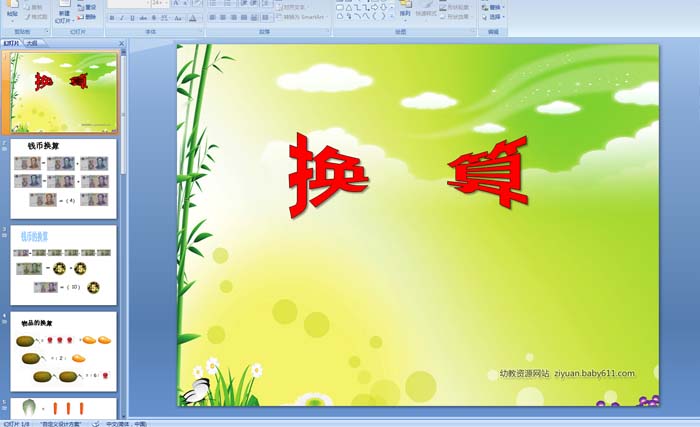700x427 pixels.
Task: Open Convert to SmartArt dropdown
Action: coord(301,17)
